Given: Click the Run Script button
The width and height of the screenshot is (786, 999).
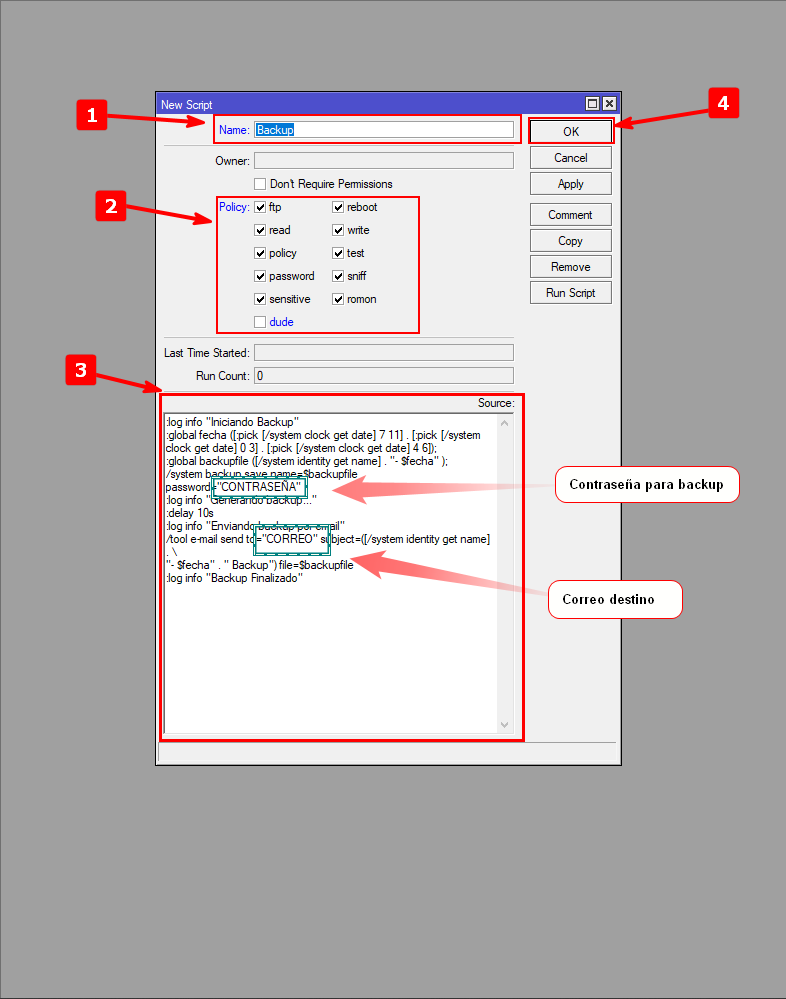Looking at the screenshot, I should (570, 293).
